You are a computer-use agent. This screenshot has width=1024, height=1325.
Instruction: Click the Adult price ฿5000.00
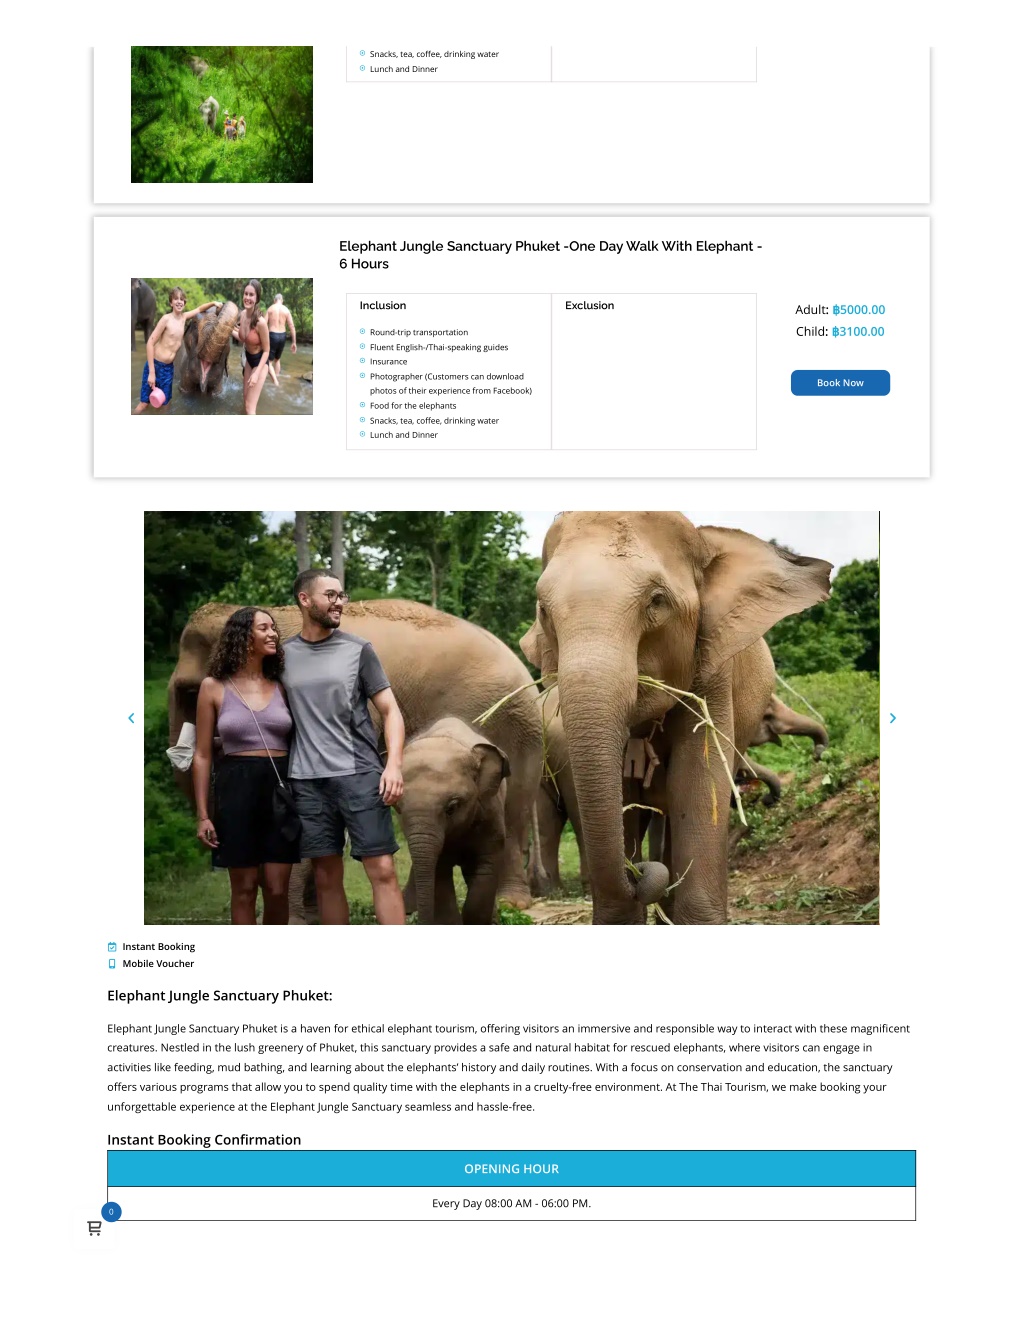[x=859, y=310]
